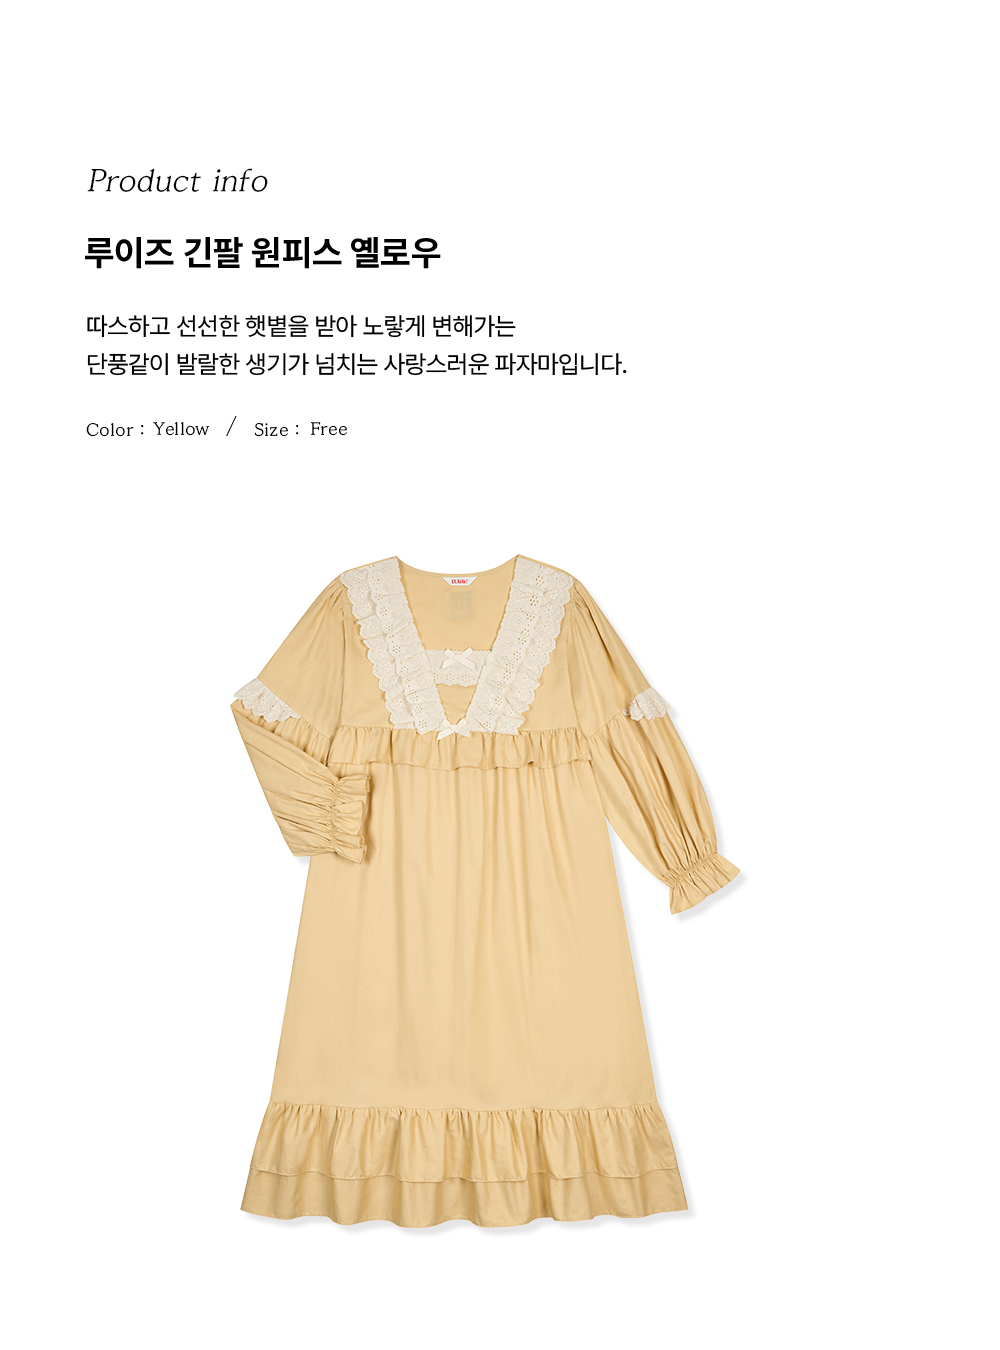
Task: Select the 'Color : Yellow' label
Action: pyautogui.click(x=148, y=429)
